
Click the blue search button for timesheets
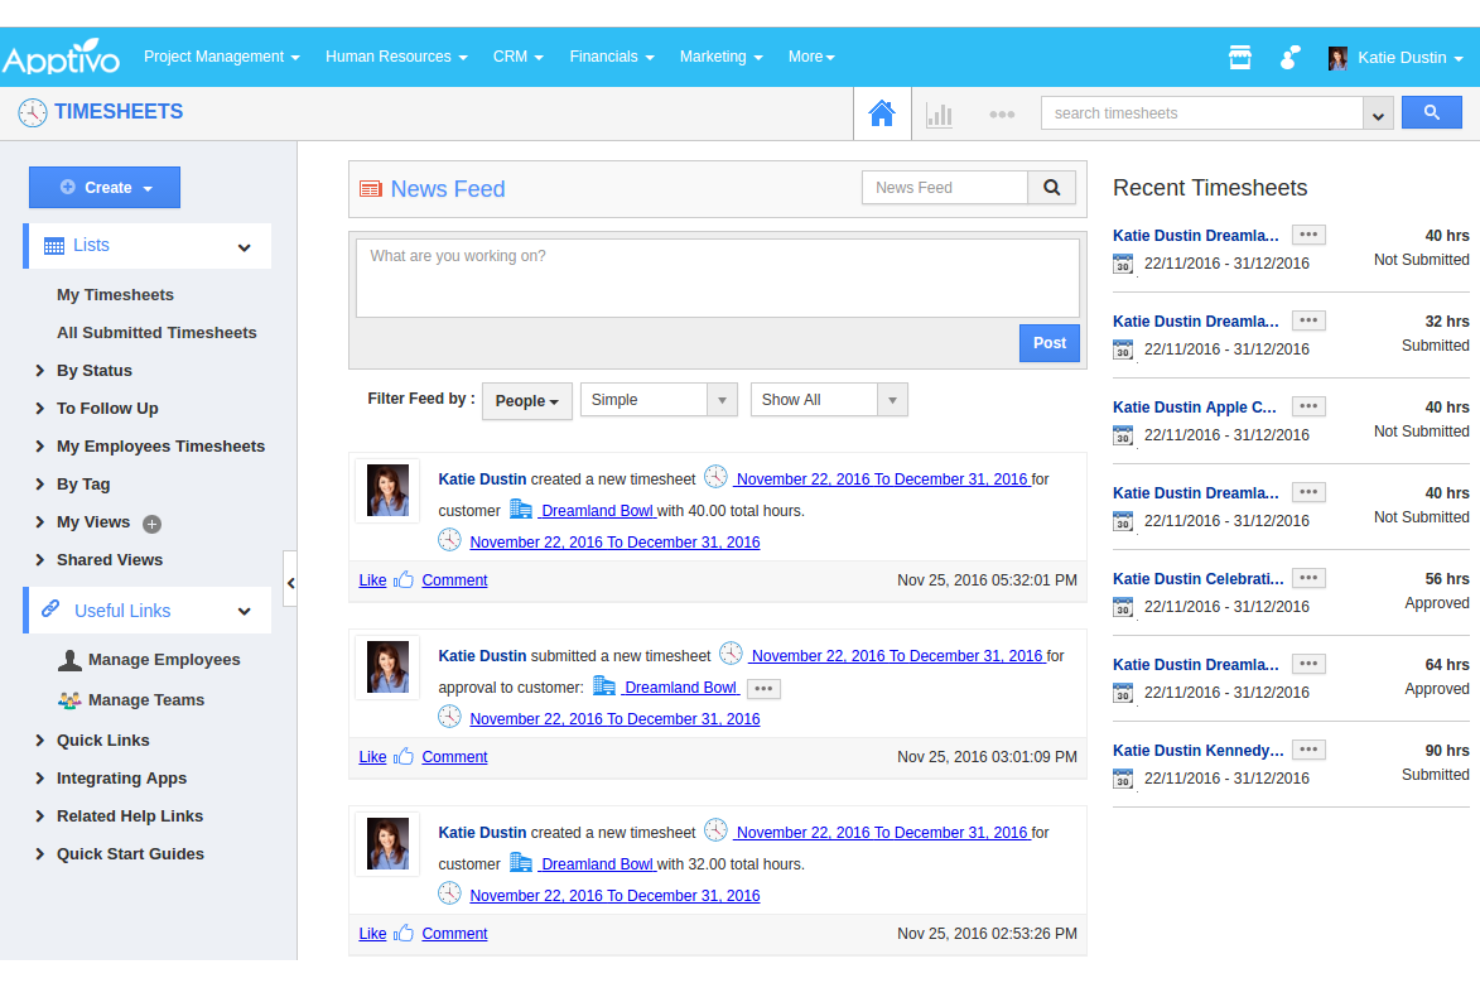coord(1431,112)
